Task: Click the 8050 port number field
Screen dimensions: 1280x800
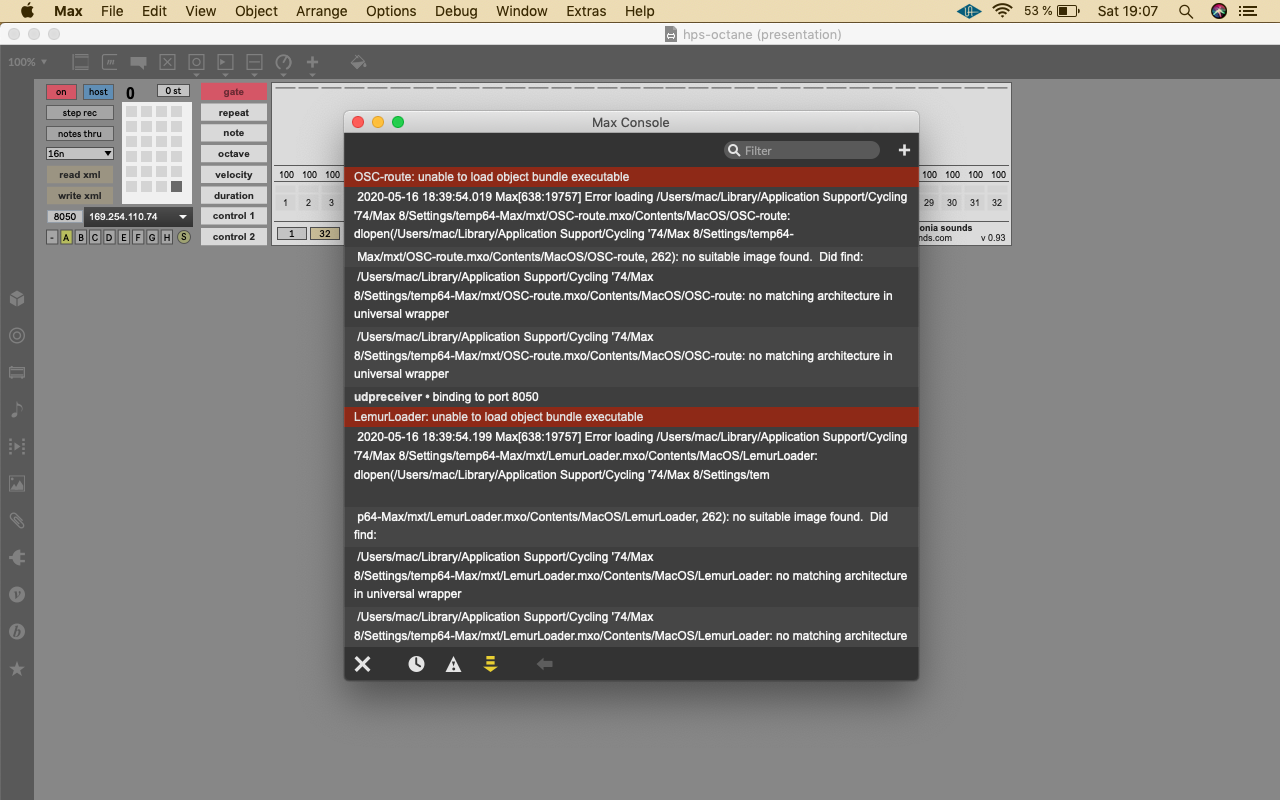Action: tap(65, 216)
